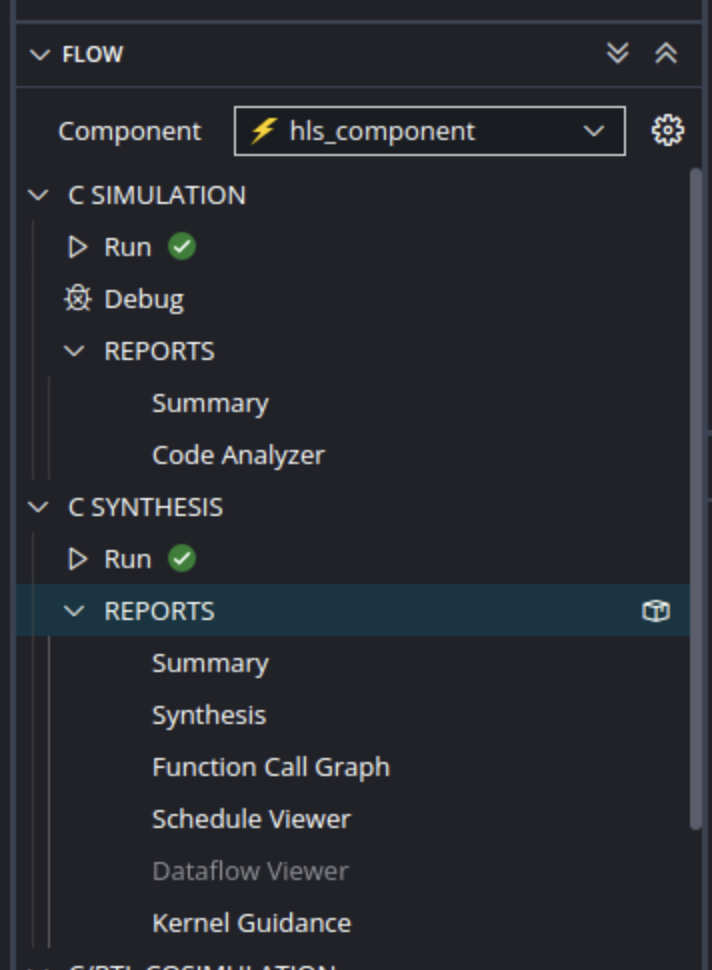Screen dimensions: 712x970
Task: Click the C Synthesis Run play icon
Action: (x=77, y=559)
